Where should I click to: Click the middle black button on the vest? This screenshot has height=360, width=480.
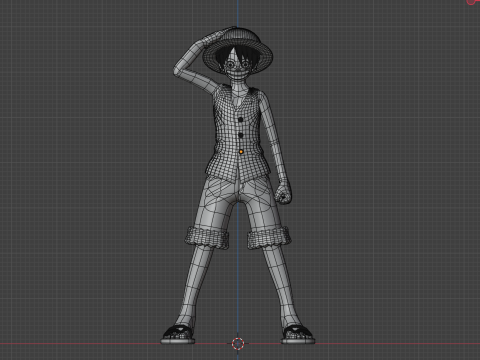coord(241,135)
